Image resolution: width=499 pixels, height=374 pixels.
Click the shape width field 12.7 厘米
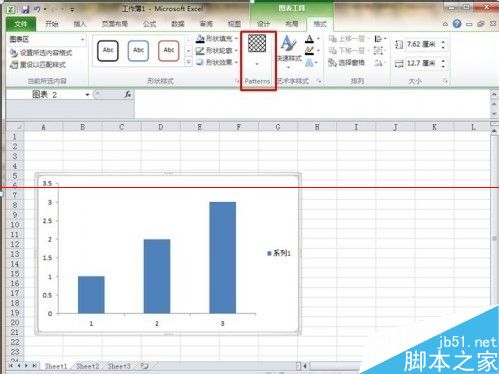click(x=422, y=63)
